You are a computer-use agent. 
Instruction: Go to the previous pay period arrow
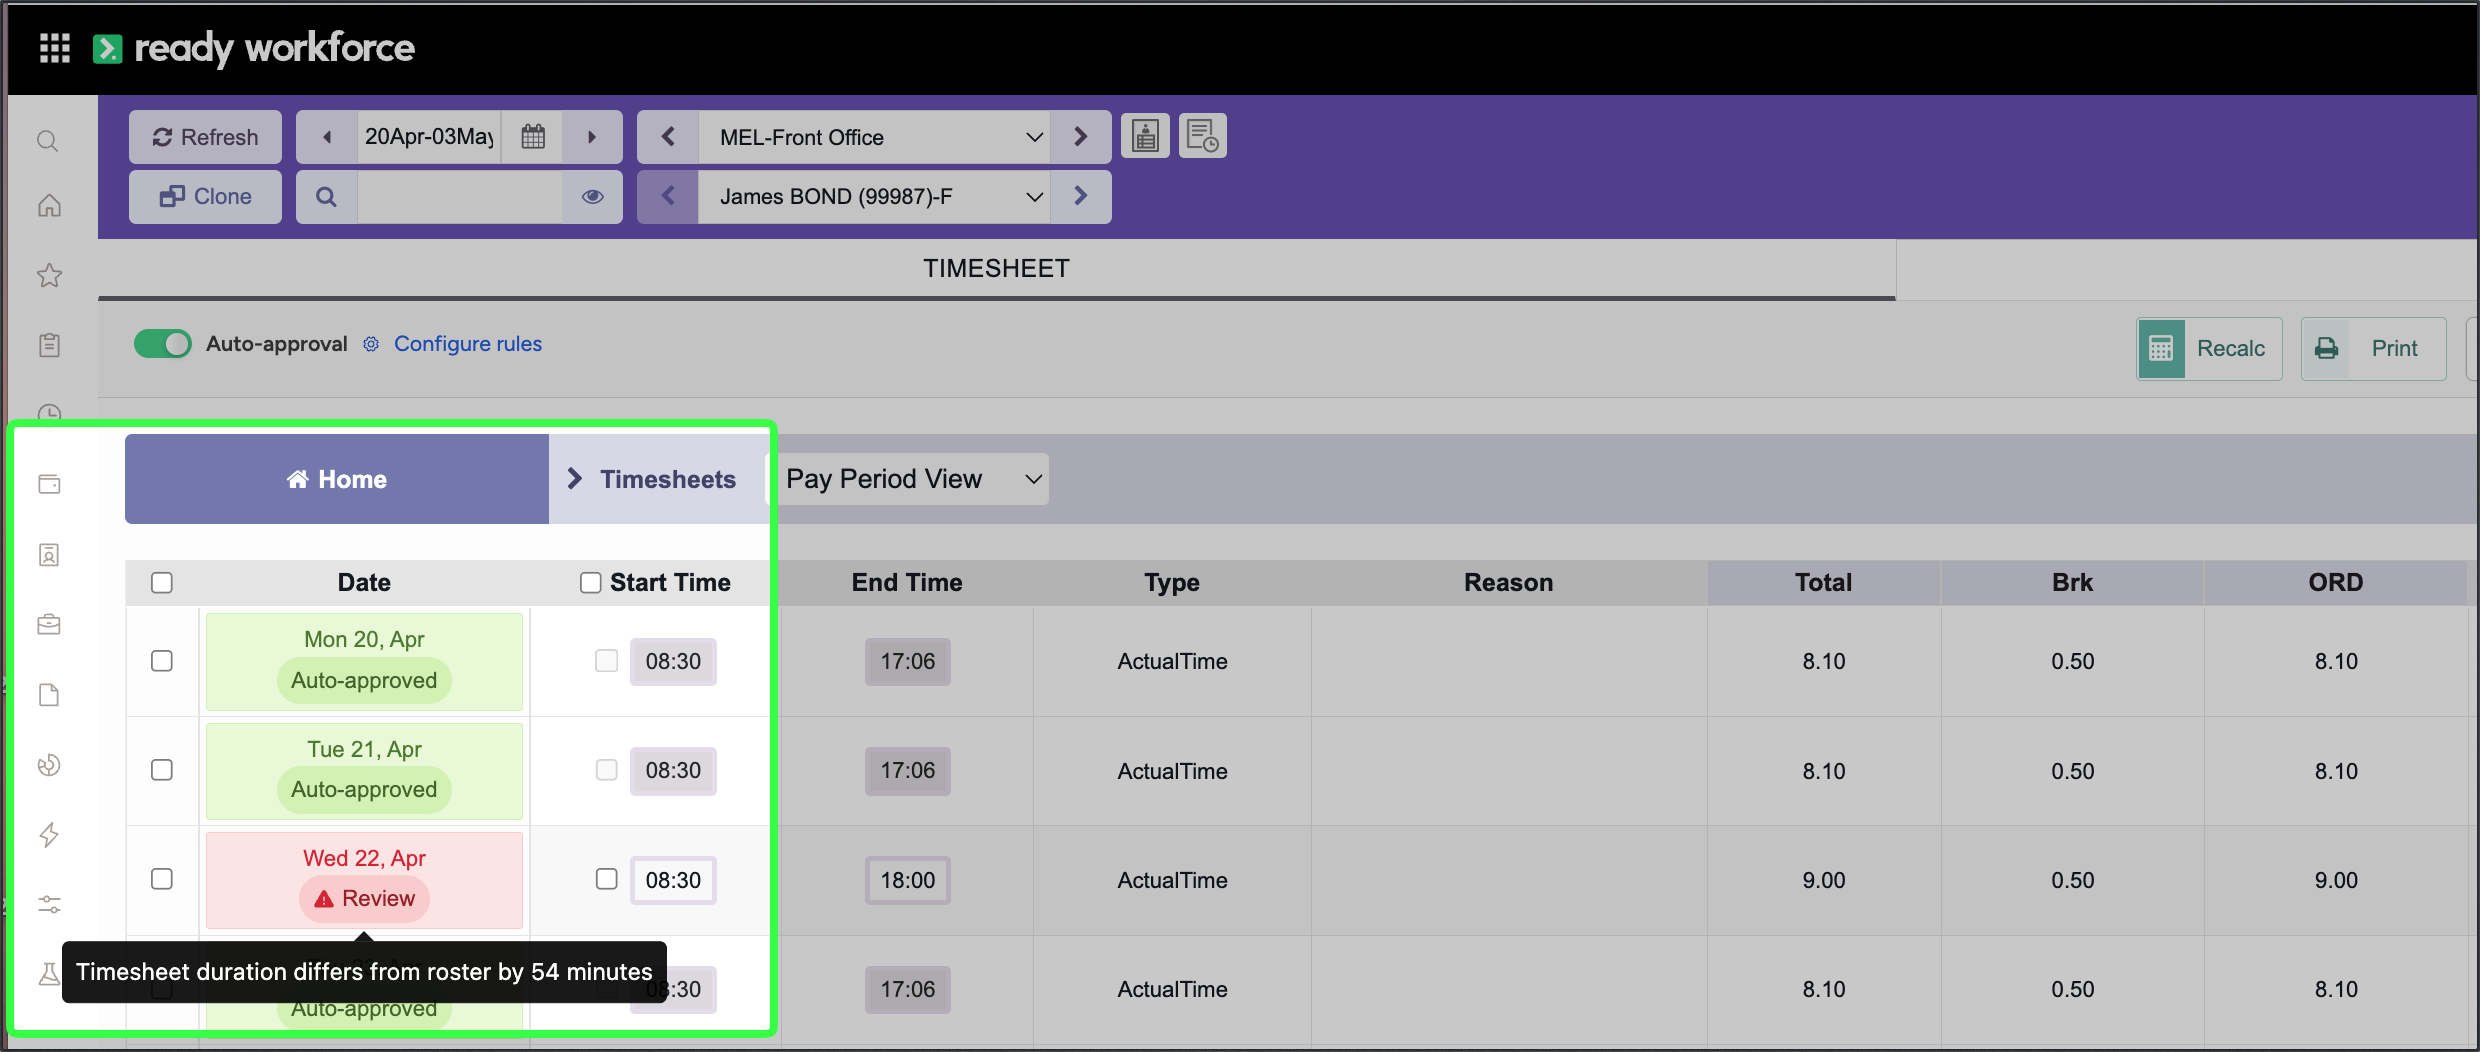point(327,137)
